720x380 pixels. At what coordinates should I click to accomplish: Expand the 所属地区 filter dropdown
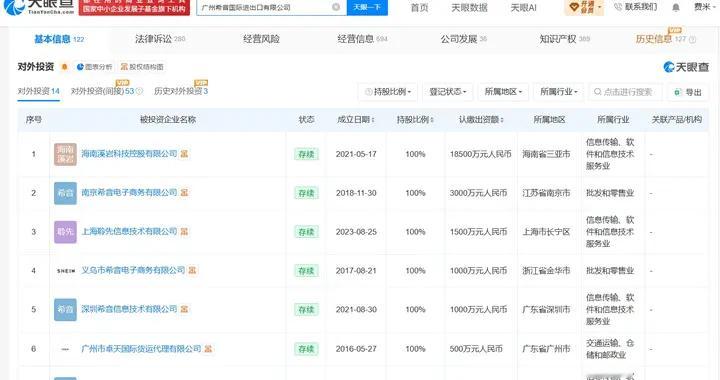coord(503,92)
